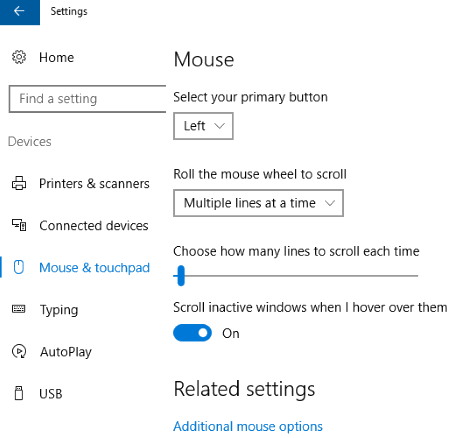Click the Connected devices icon

click(19, 225)
